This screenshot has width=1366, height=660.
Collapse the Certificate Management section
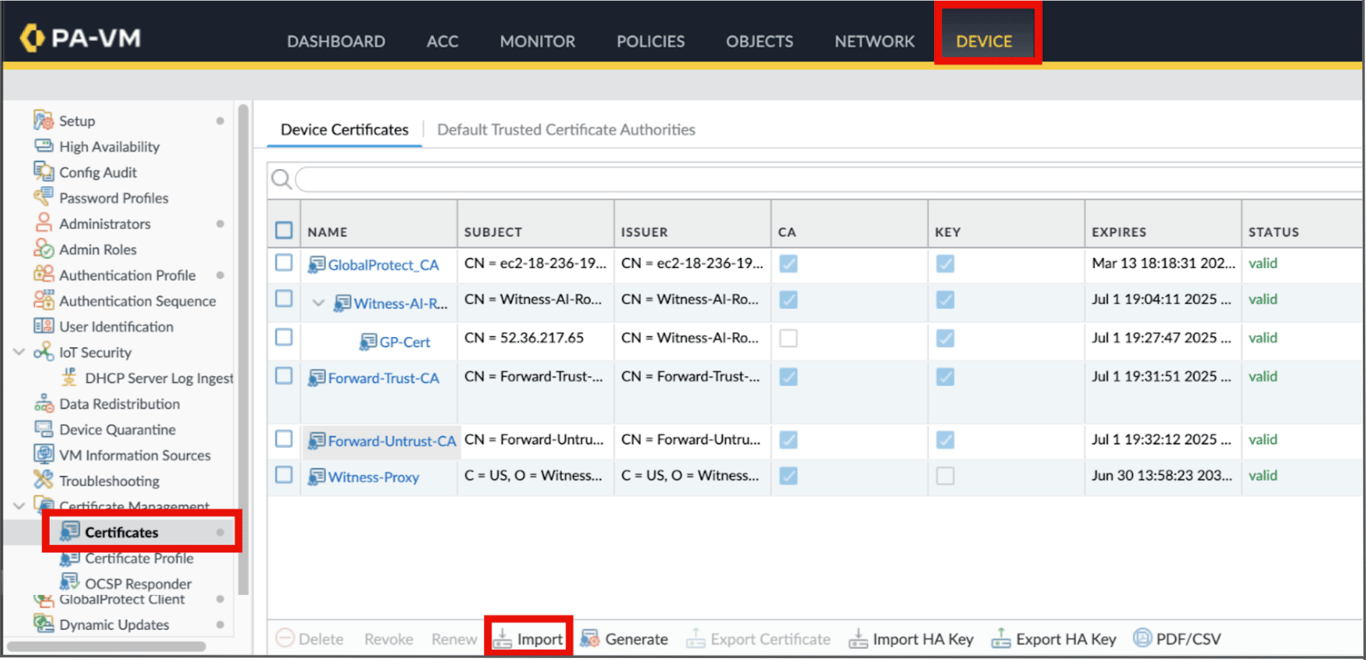click(19, 507)
